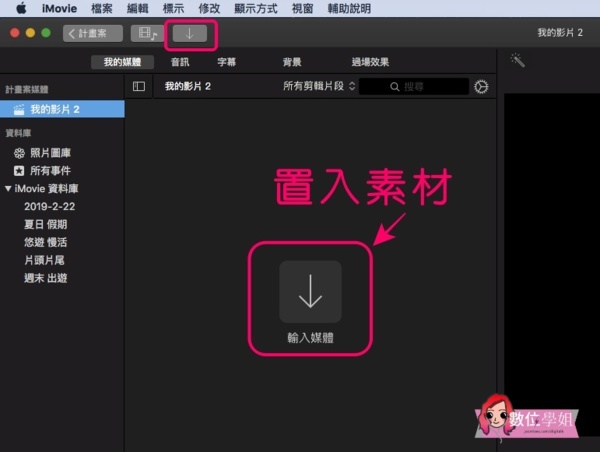Select the 夏日 假期 event
The height and width of the screenshot is (452, 600).
coord(45,224)
